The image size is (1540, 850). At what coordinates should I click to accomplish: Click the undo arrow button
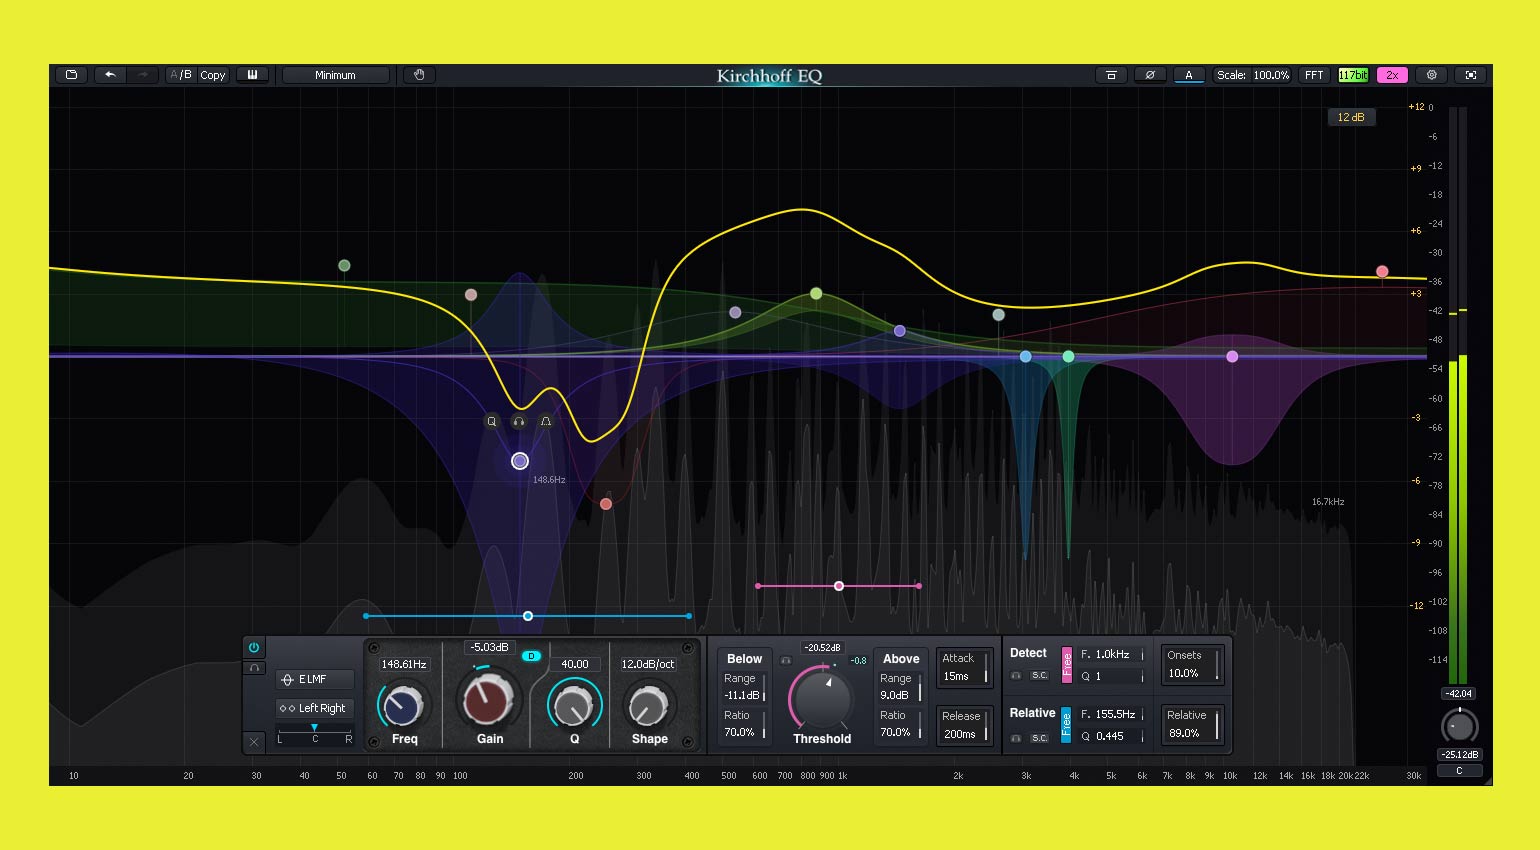tap(110, 75)
